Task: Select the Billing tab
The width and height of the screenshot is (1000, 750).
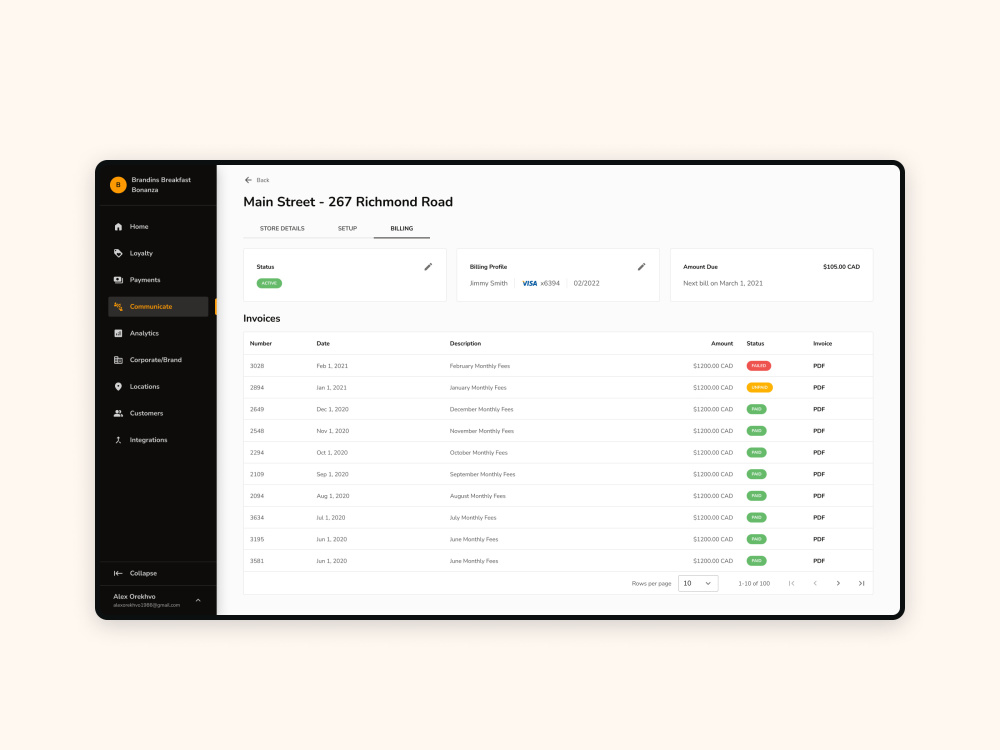Action: pyautogui.click(x=401, y=228)
